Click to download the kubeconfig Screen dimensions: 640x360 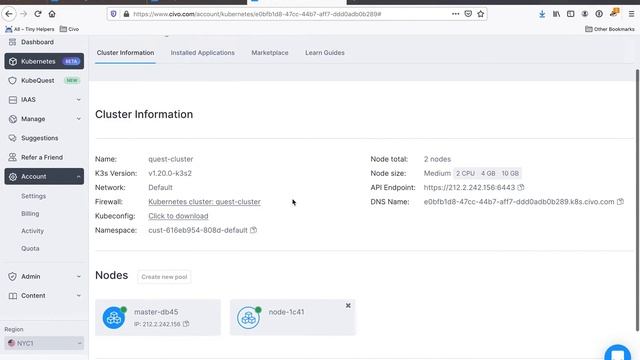pyautogui.click(x=178, y=216)
